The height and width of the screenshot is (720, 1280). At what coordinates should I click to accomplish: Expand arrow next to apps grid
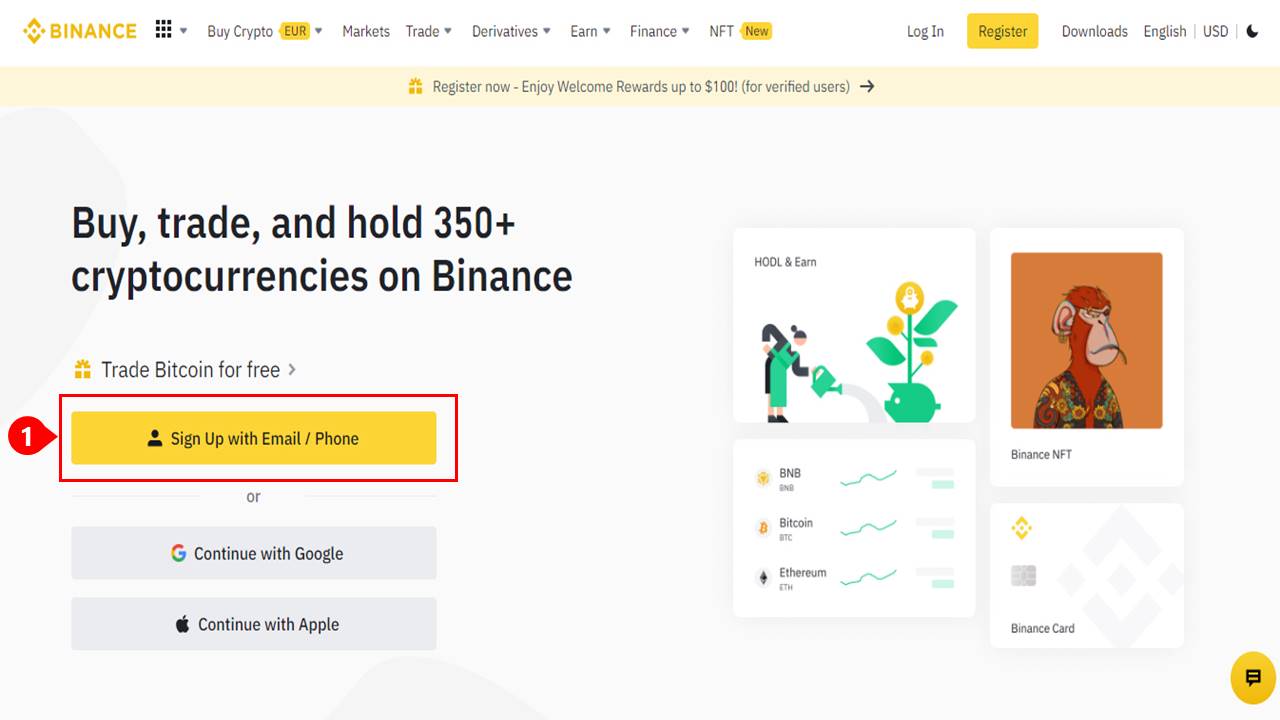184,31
